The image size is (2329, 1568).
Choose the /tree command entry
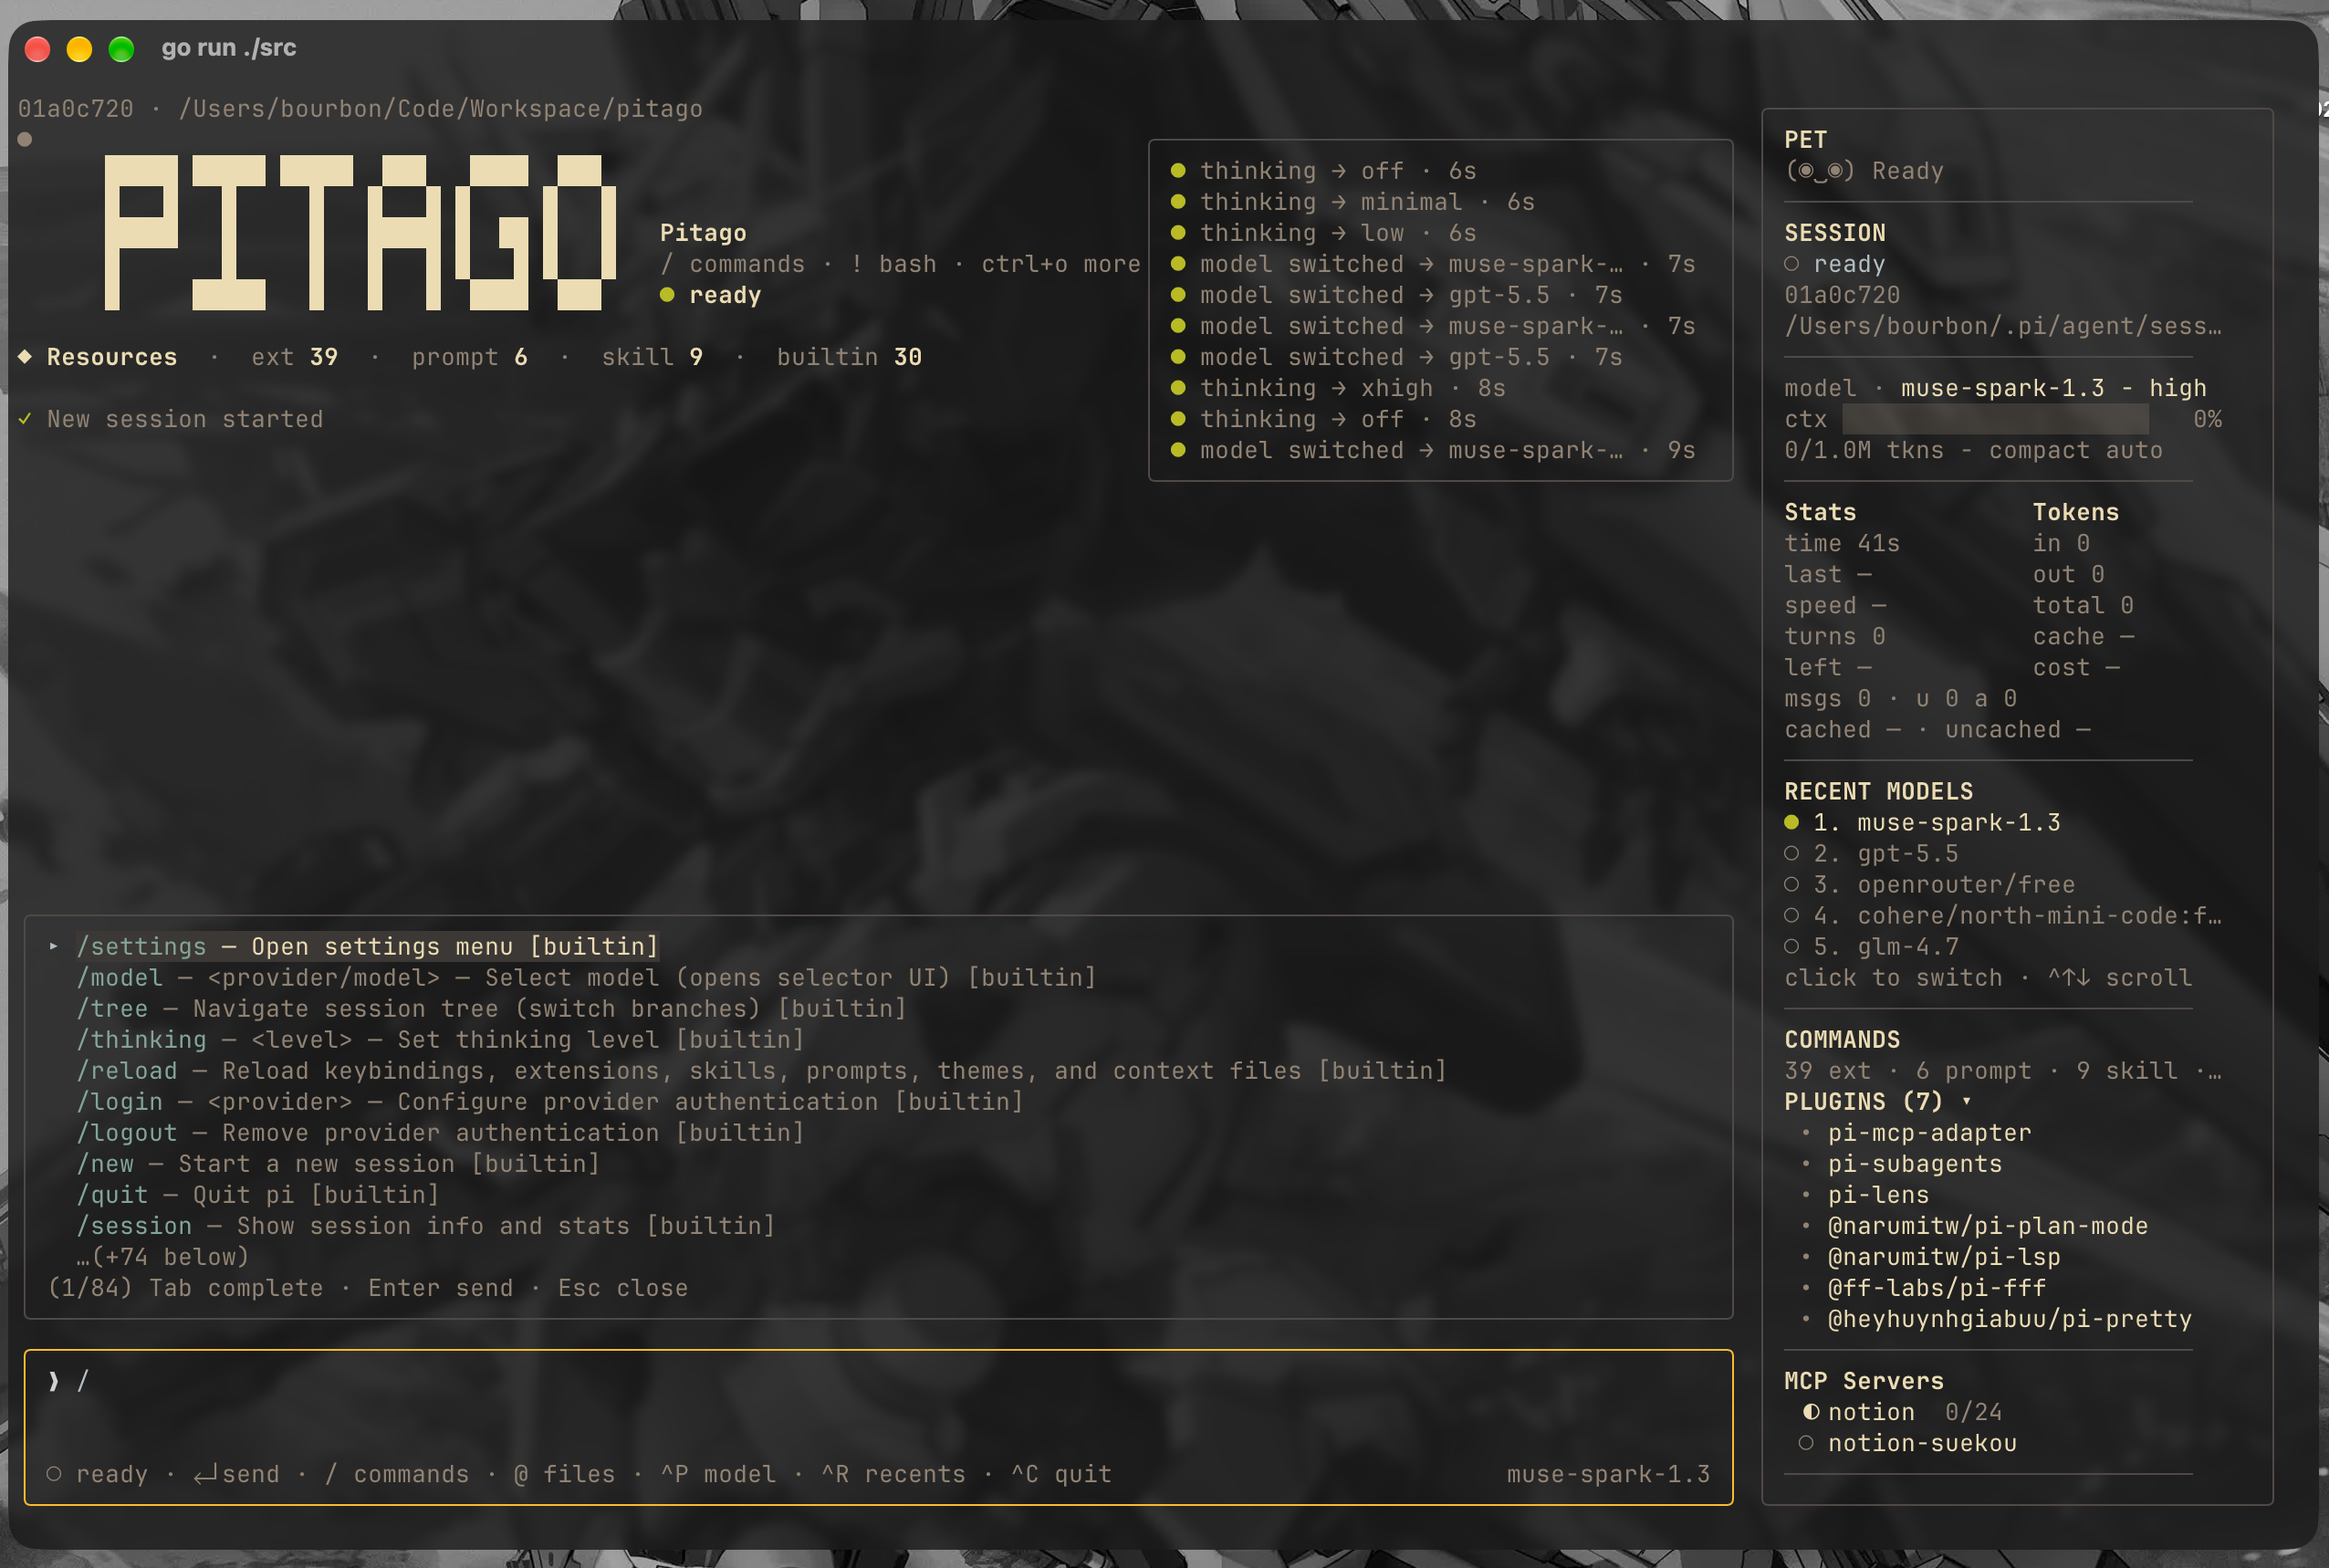click(491, 1008)
